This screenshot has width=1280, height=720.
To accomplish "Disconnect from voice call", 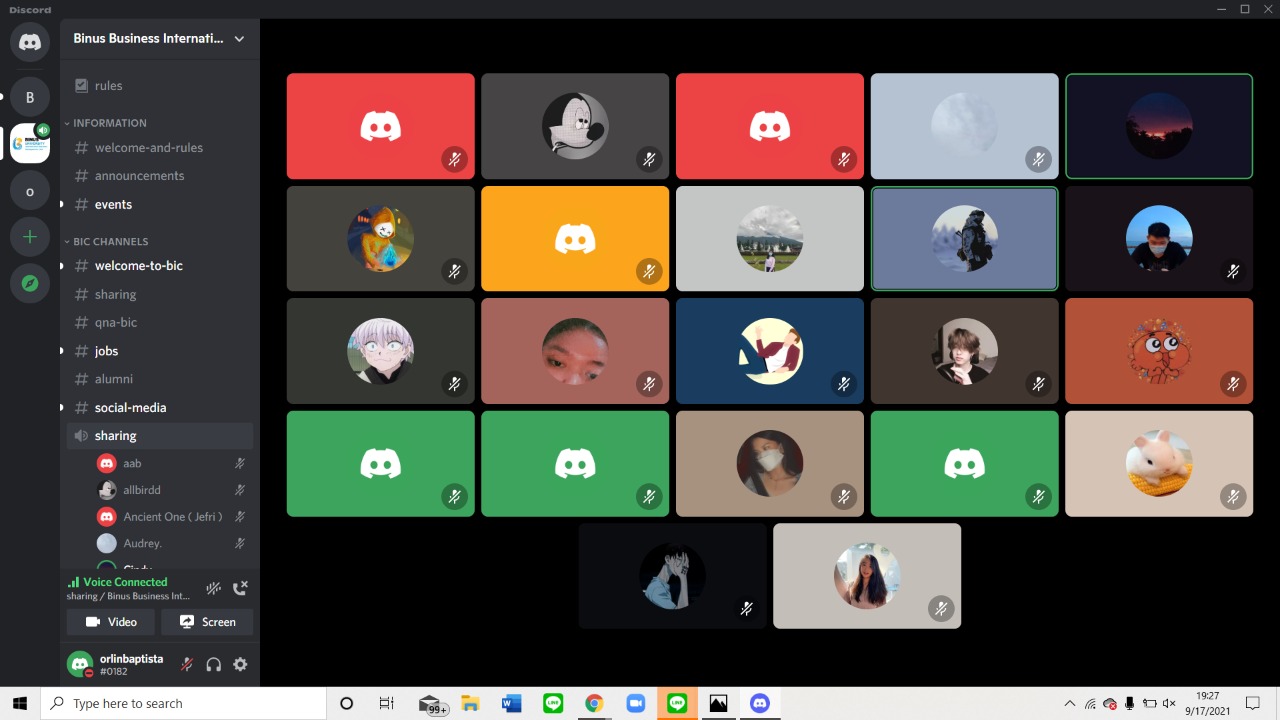I will click(x=240, y=589).
